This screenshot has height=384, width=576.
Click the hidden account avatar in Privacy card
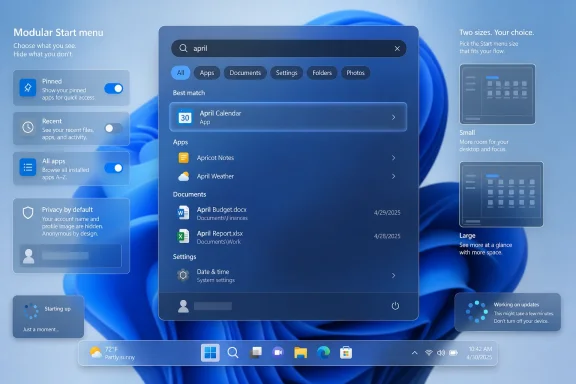tap(29, 256)
